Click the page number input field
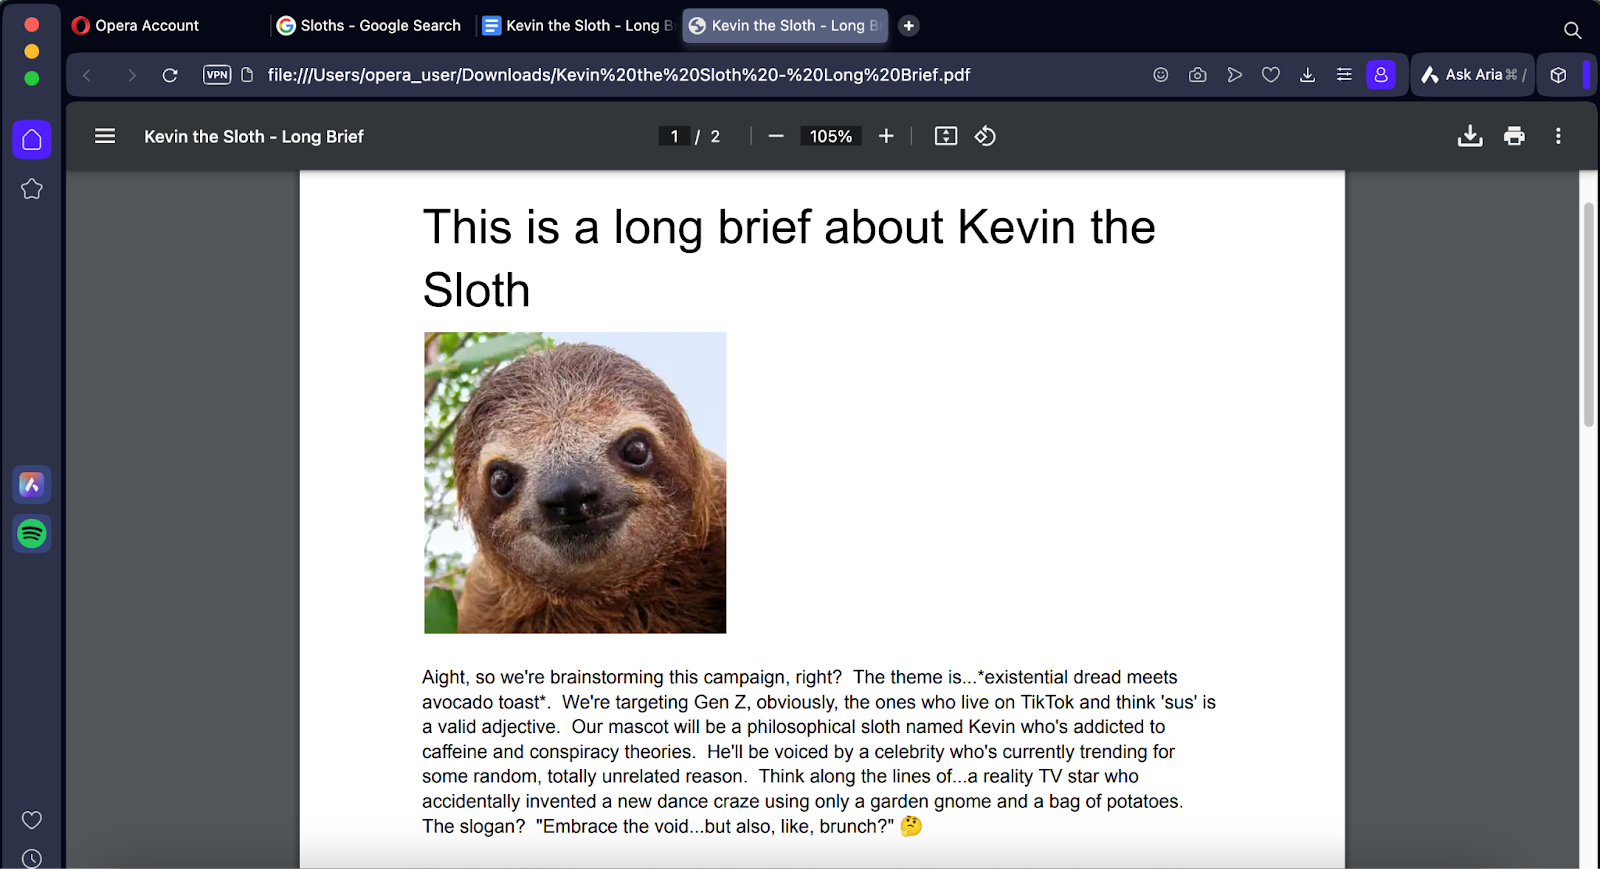Viewport: 1600px width, 869px height. [674, 136]
